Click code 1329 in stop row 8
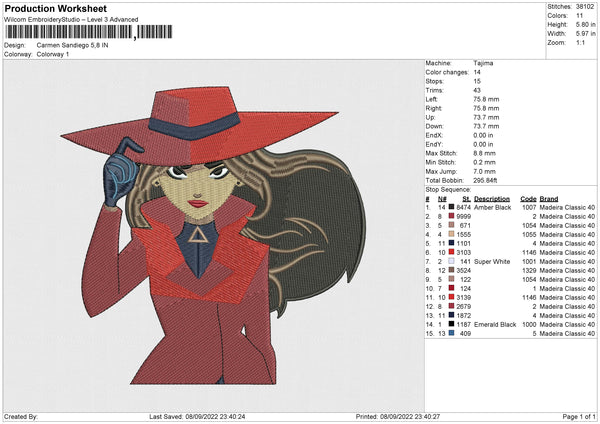 coord(529,271)
